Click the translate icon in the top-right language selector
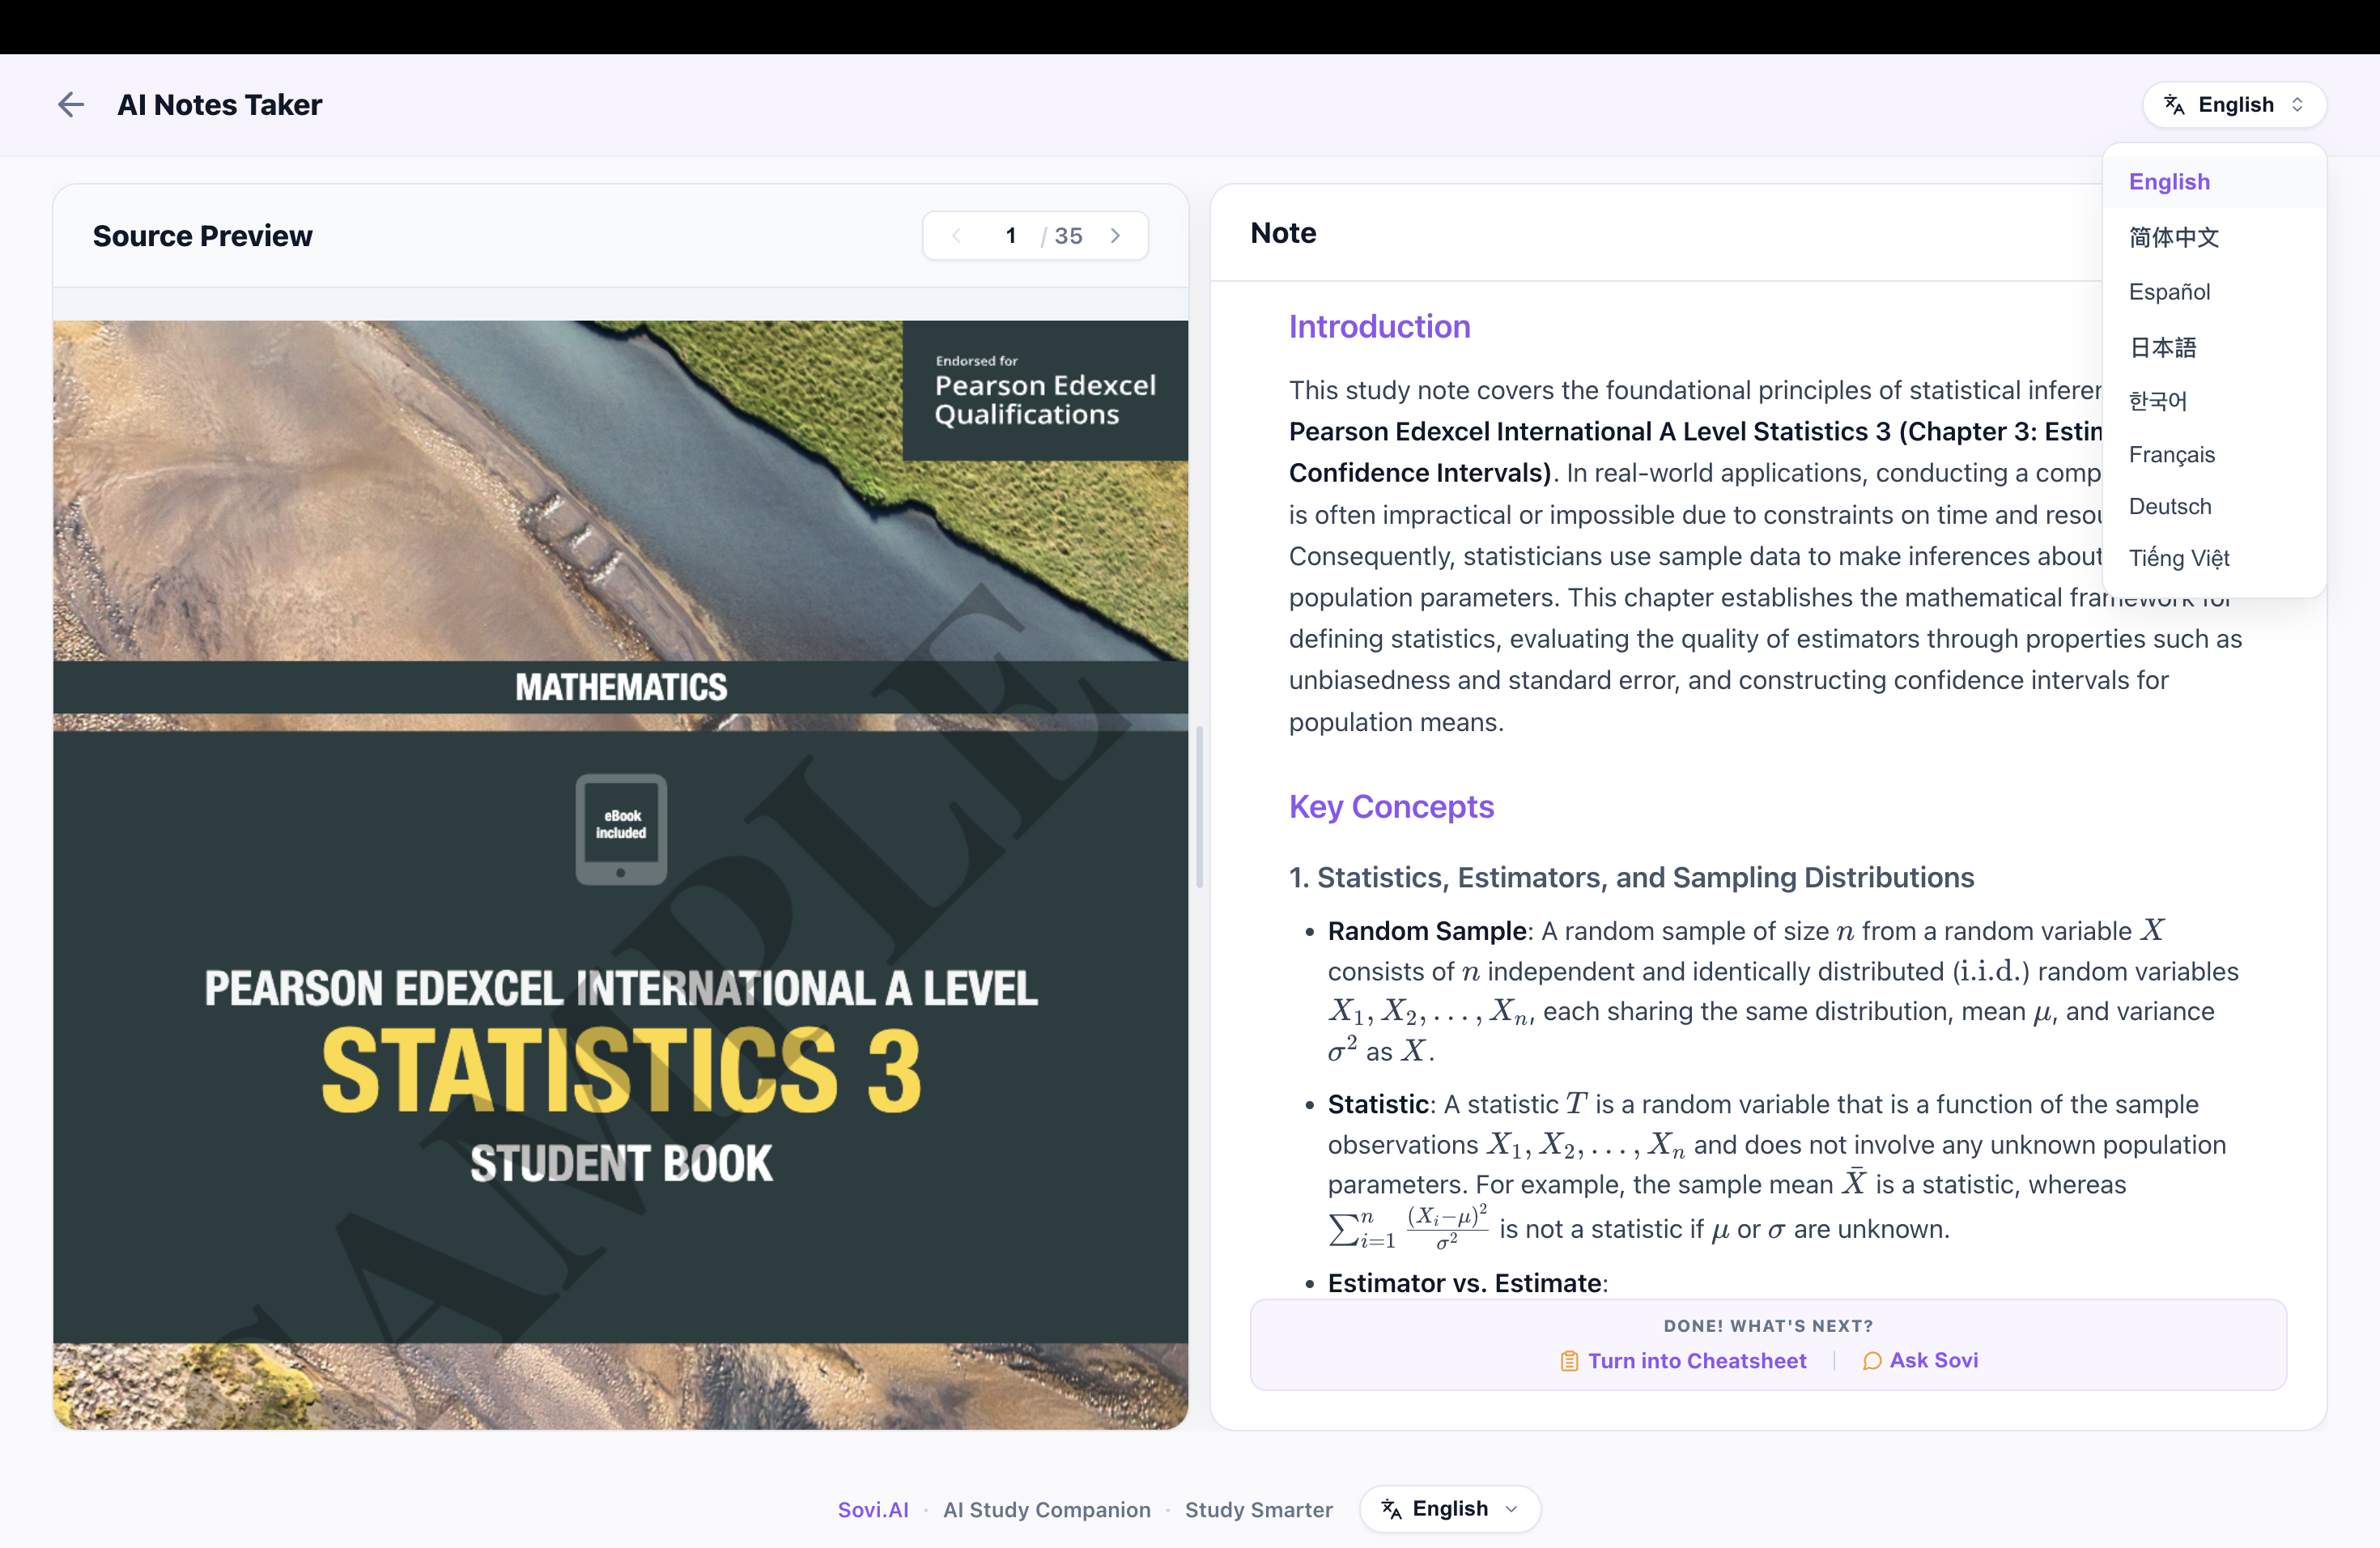 (2174, 104)
